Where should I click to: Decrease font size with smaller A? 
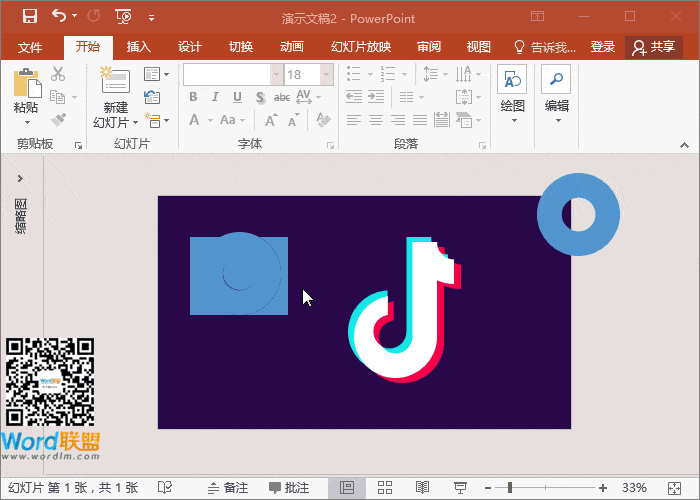(x=293, y=121)
